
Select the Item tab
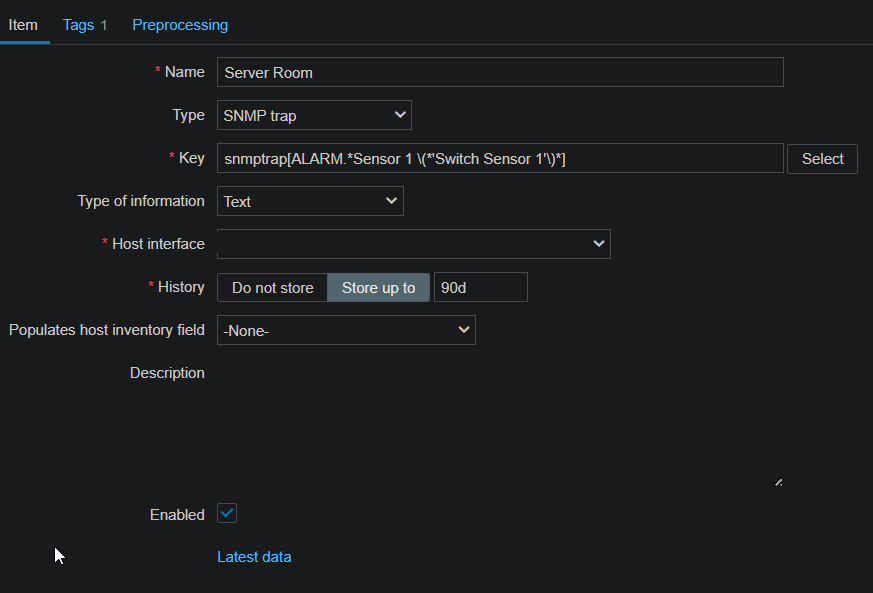23,25
